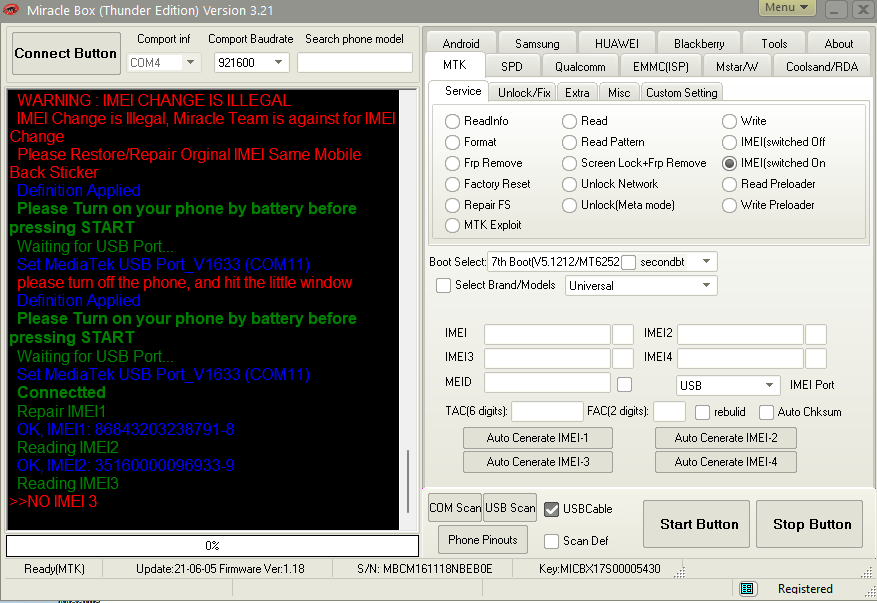Toggle the secondbt checkbox

(629, 262)
